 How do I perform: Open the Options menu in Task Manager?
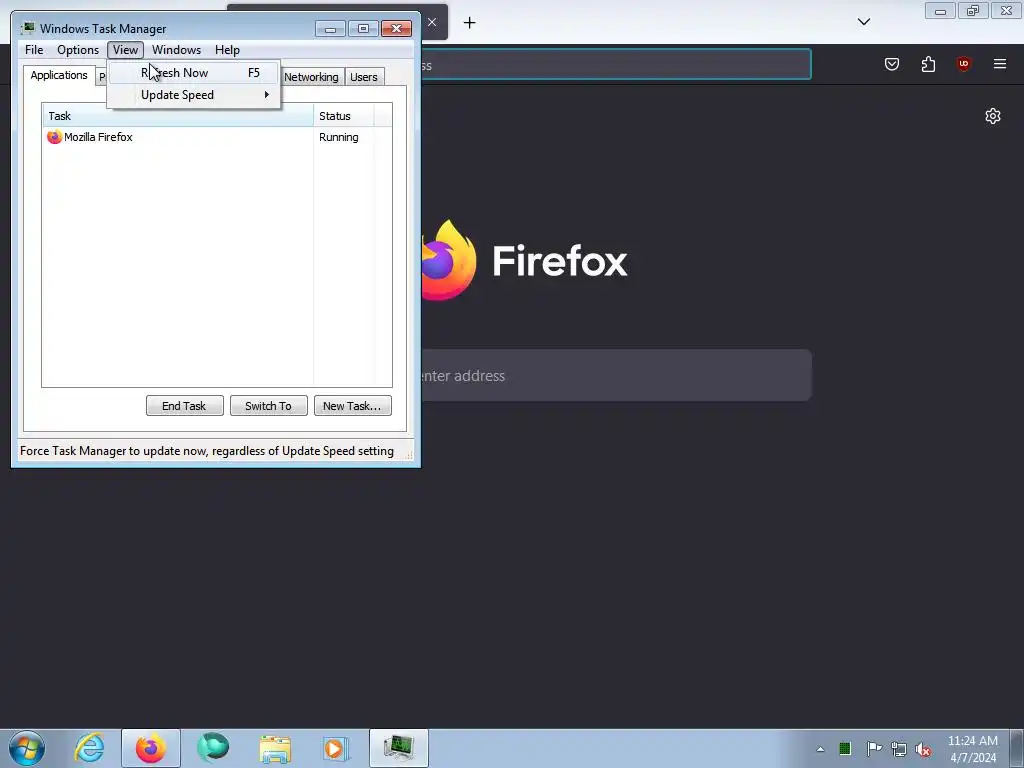click(x=78, y=50)
